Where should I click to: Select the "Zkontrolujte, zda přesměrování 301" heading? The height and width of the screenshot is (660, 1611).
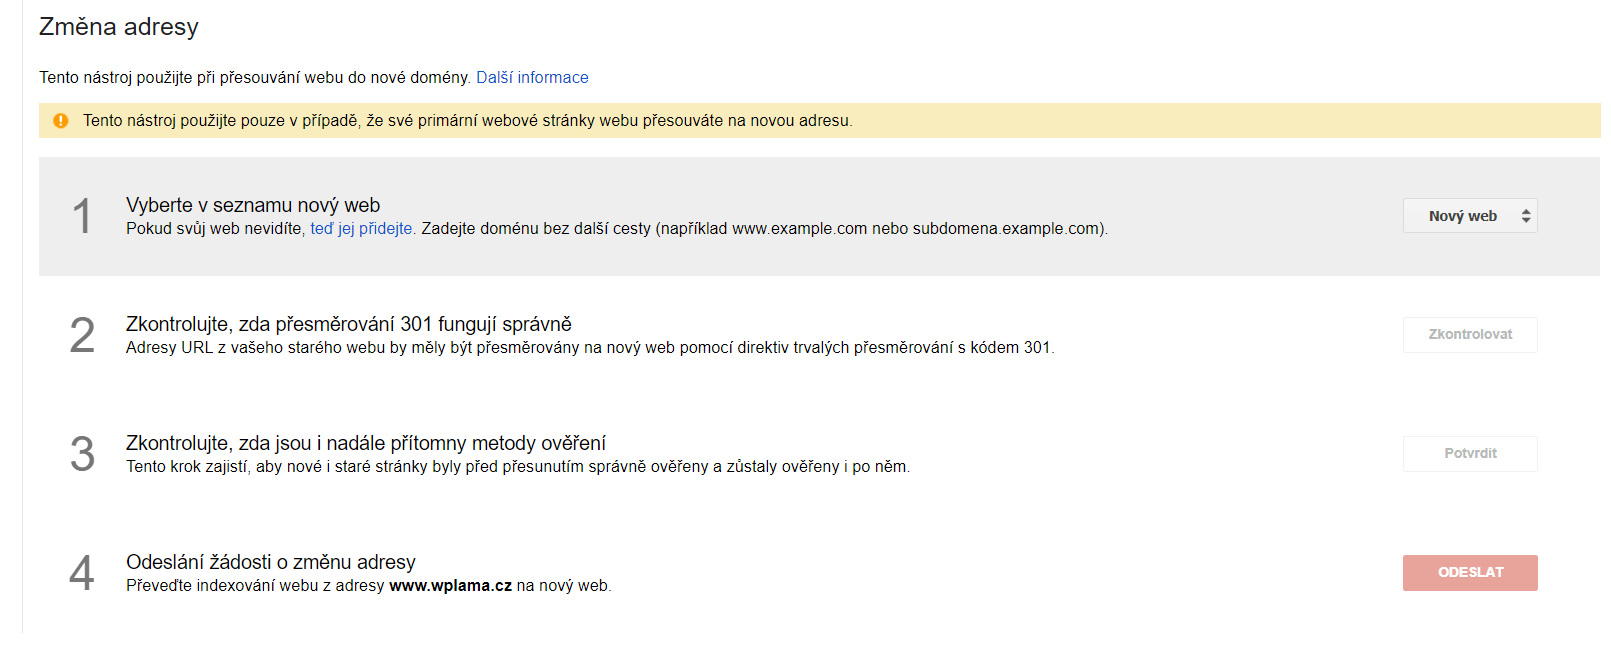point(349,324)
